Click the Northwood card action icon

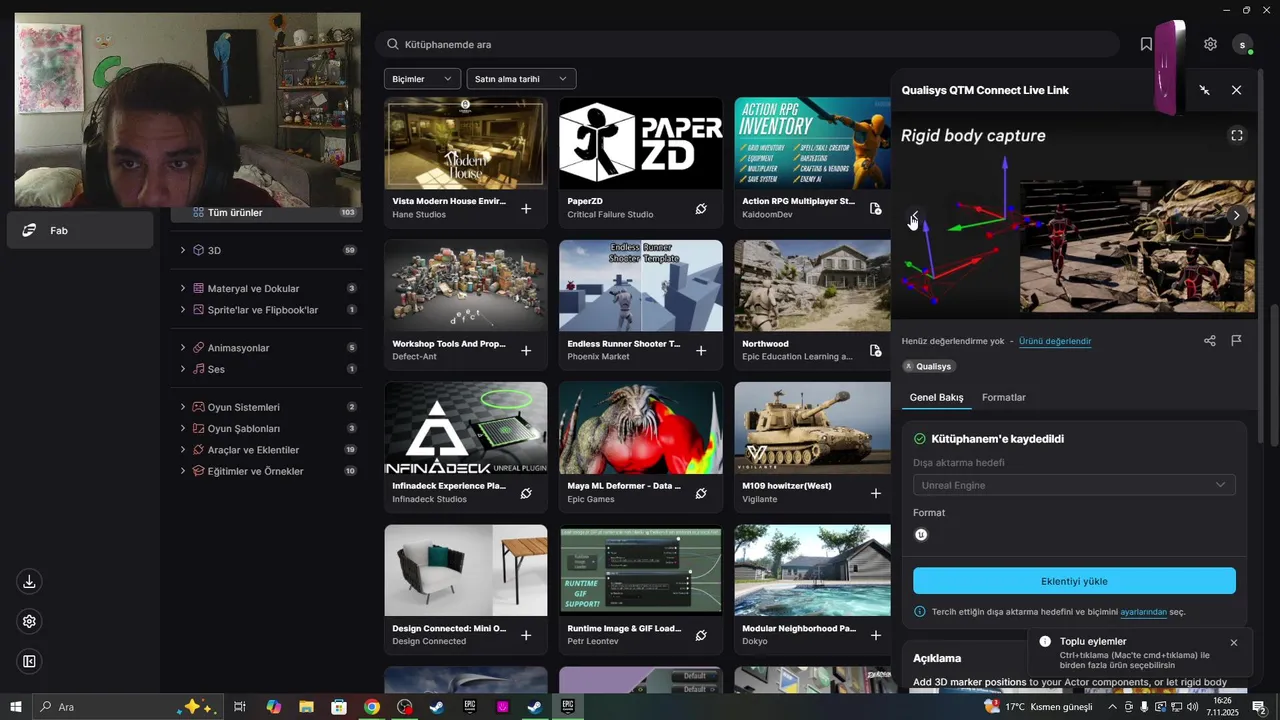tap(875, 350)
